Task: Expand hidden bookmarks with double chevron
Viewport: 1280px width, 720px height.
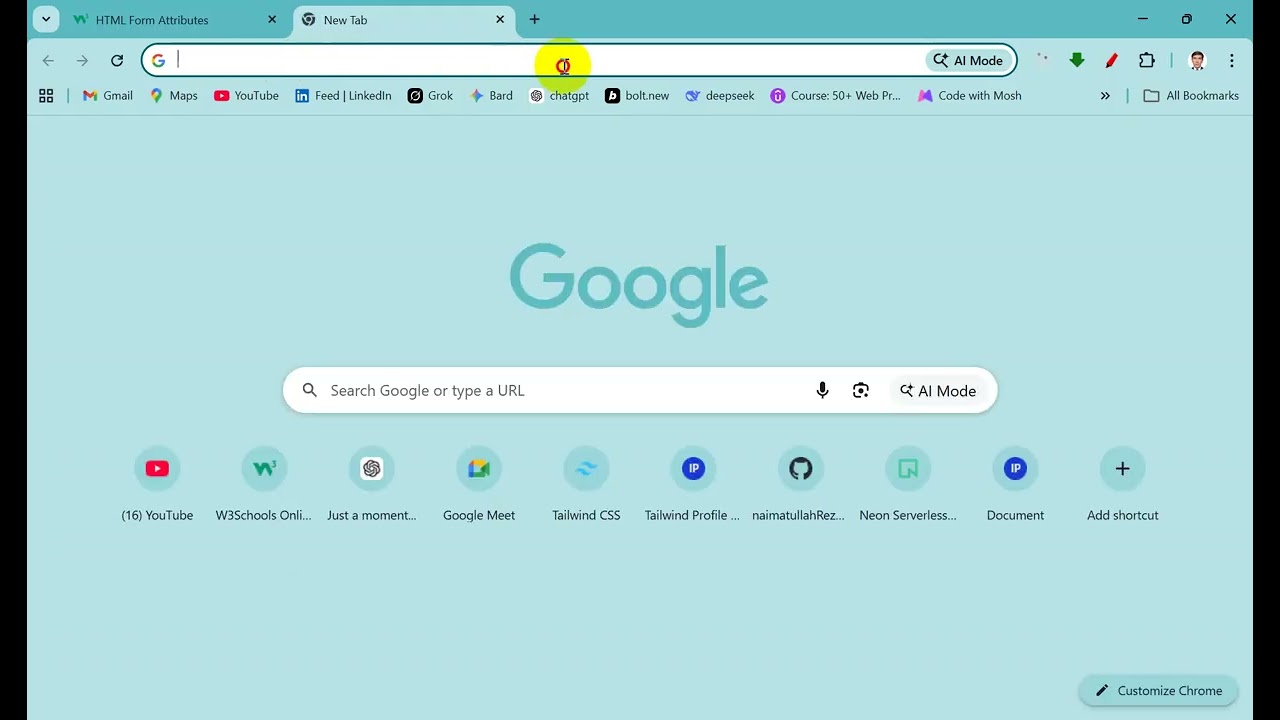Action: [x=1105, y=96]
